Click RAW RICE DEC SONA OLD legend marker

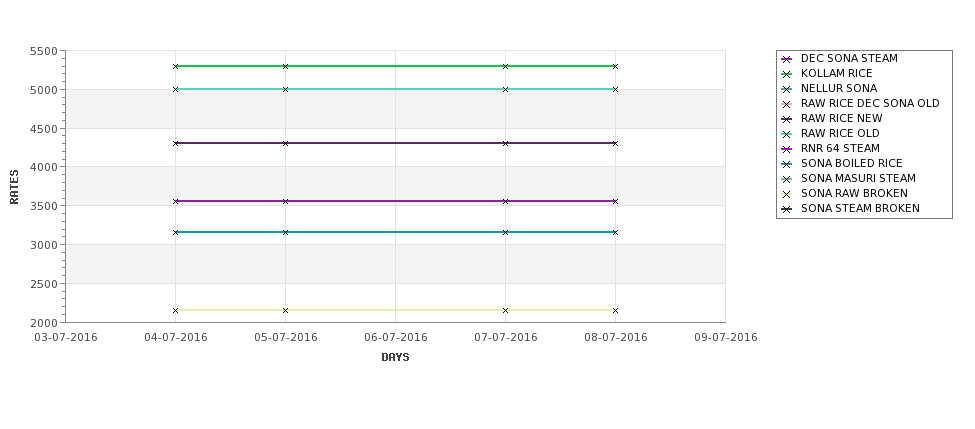click(x=787, y=104)
